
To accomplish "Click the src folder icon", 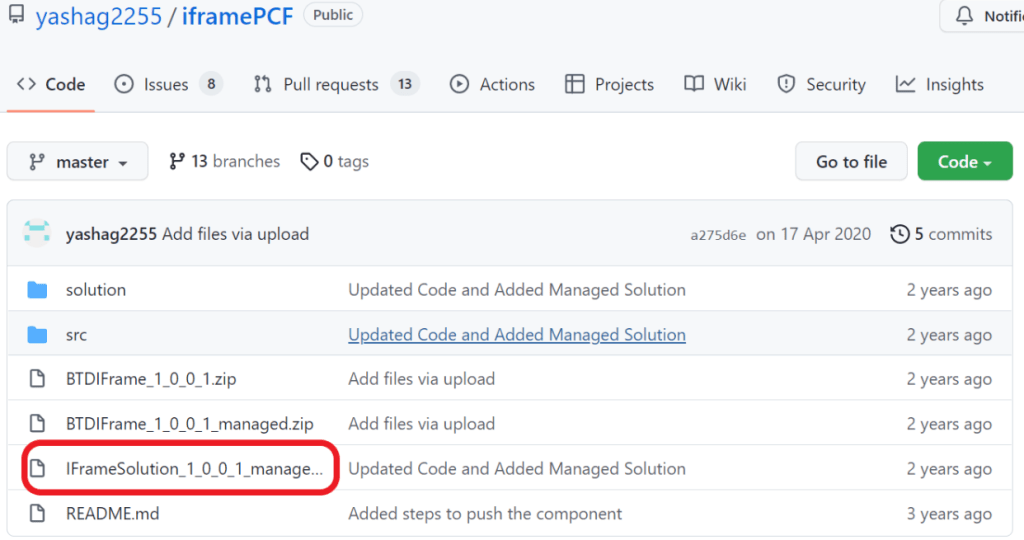I will 37,335.
